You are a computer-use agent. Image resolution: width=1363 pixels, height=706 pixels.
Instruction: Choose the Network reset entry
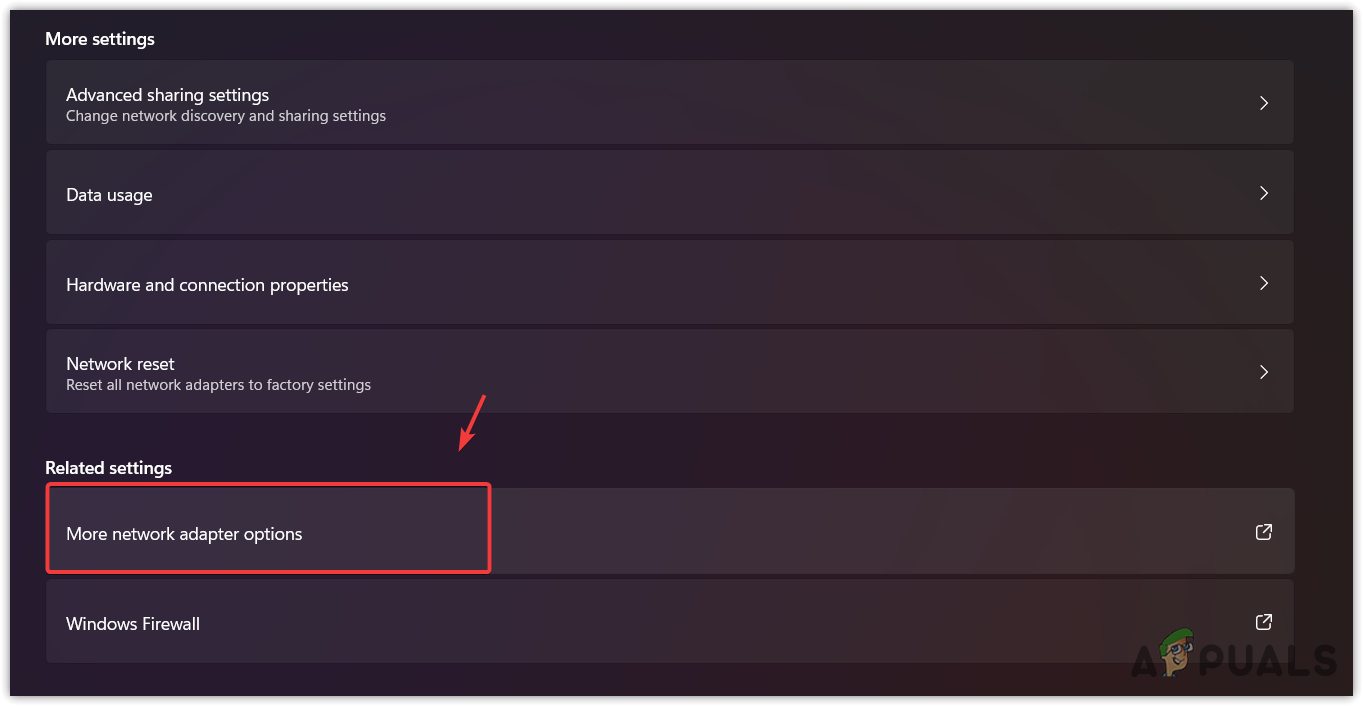tap(120, 364)
